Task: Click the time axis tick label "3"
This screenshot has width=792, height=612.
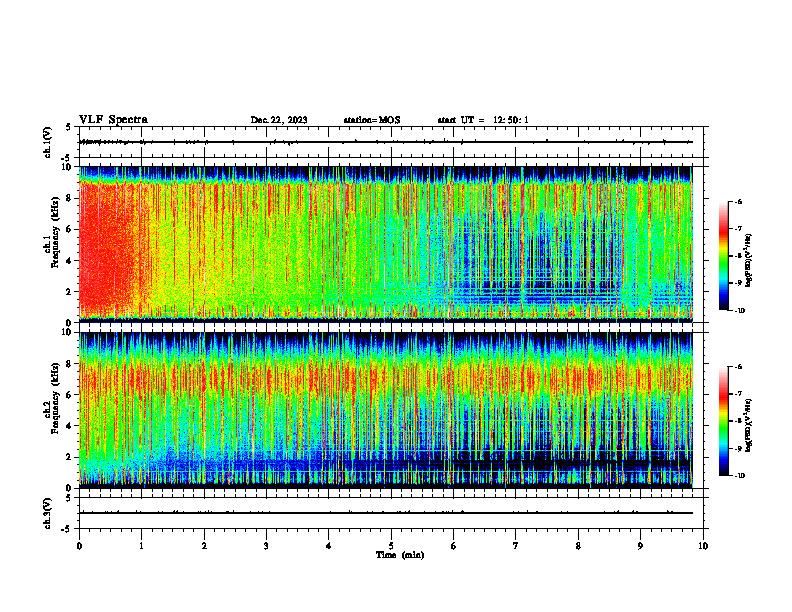Action: [x=266, y=546]
